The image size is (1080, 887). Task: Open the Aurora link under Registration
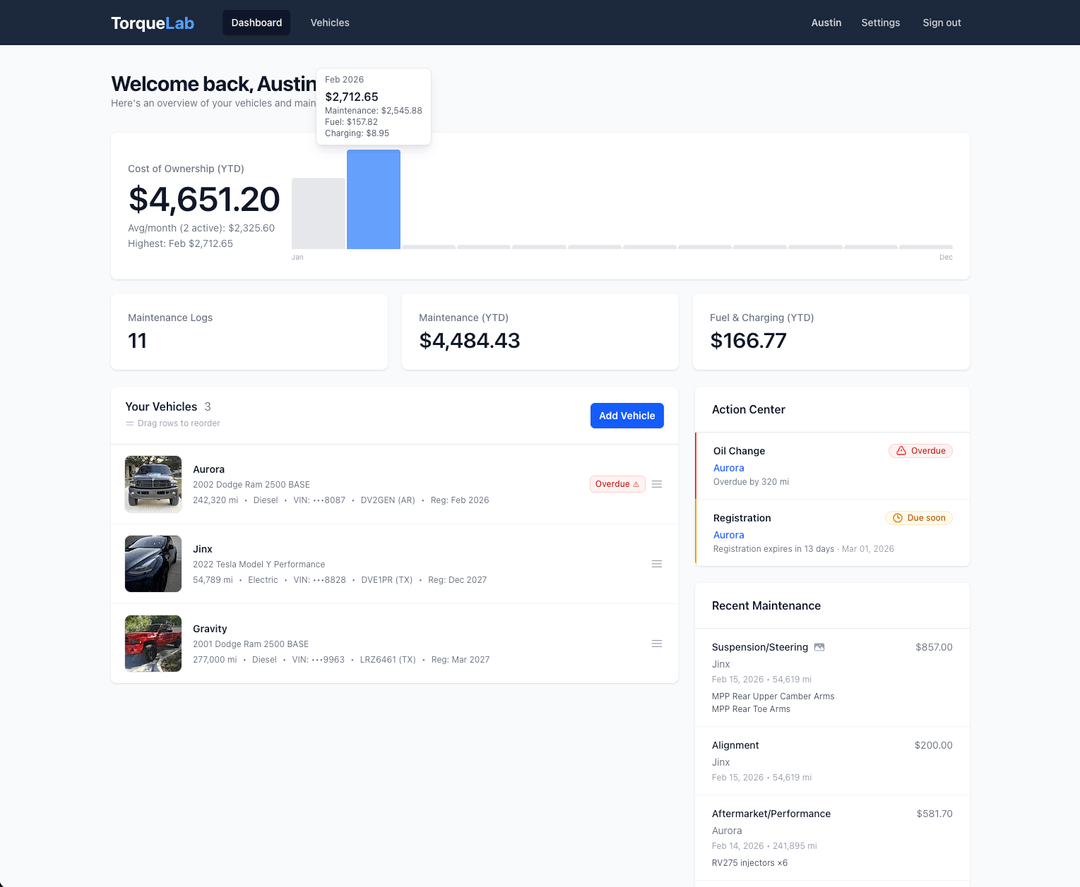[x=728, y=535]
